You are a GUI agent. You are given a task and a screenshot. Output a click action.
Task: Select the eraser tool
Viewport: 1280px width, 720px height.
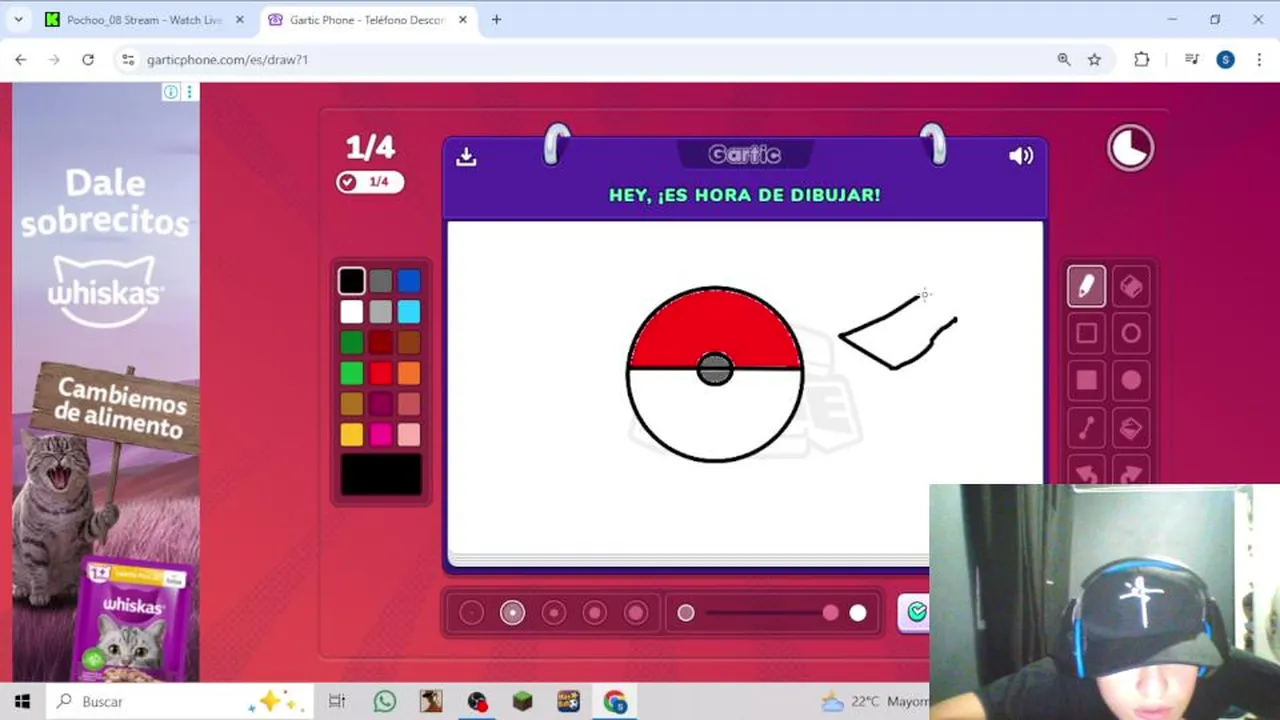tap(1131, 287)
